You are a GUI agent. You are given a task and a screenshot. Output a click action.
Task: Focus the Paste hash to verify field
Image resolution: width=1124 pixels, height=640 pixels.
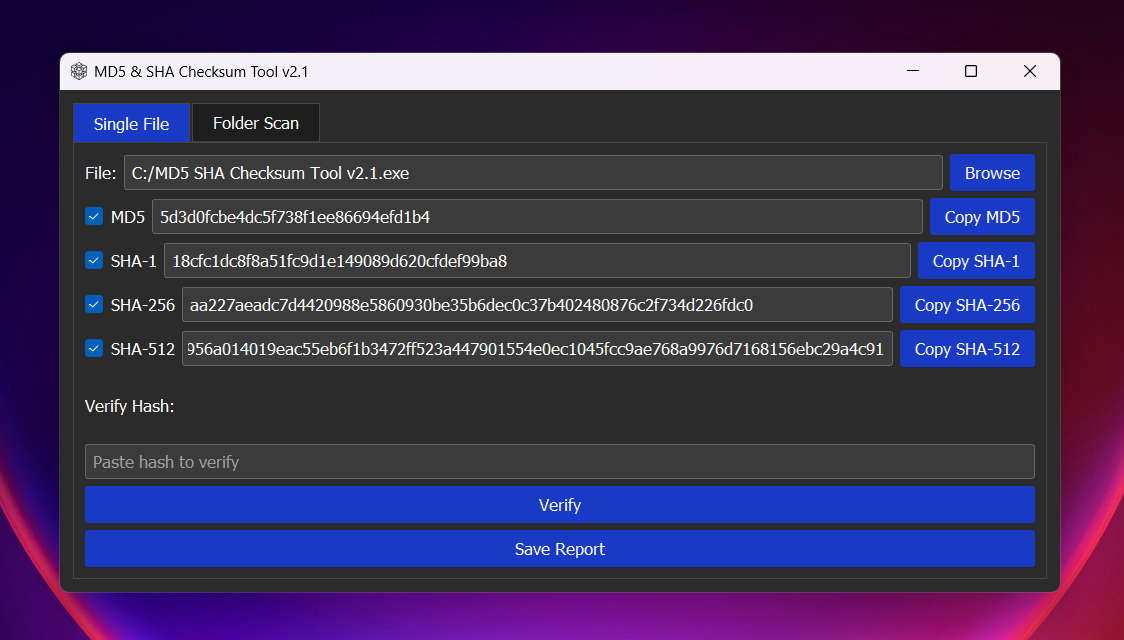tap(559, 462)
